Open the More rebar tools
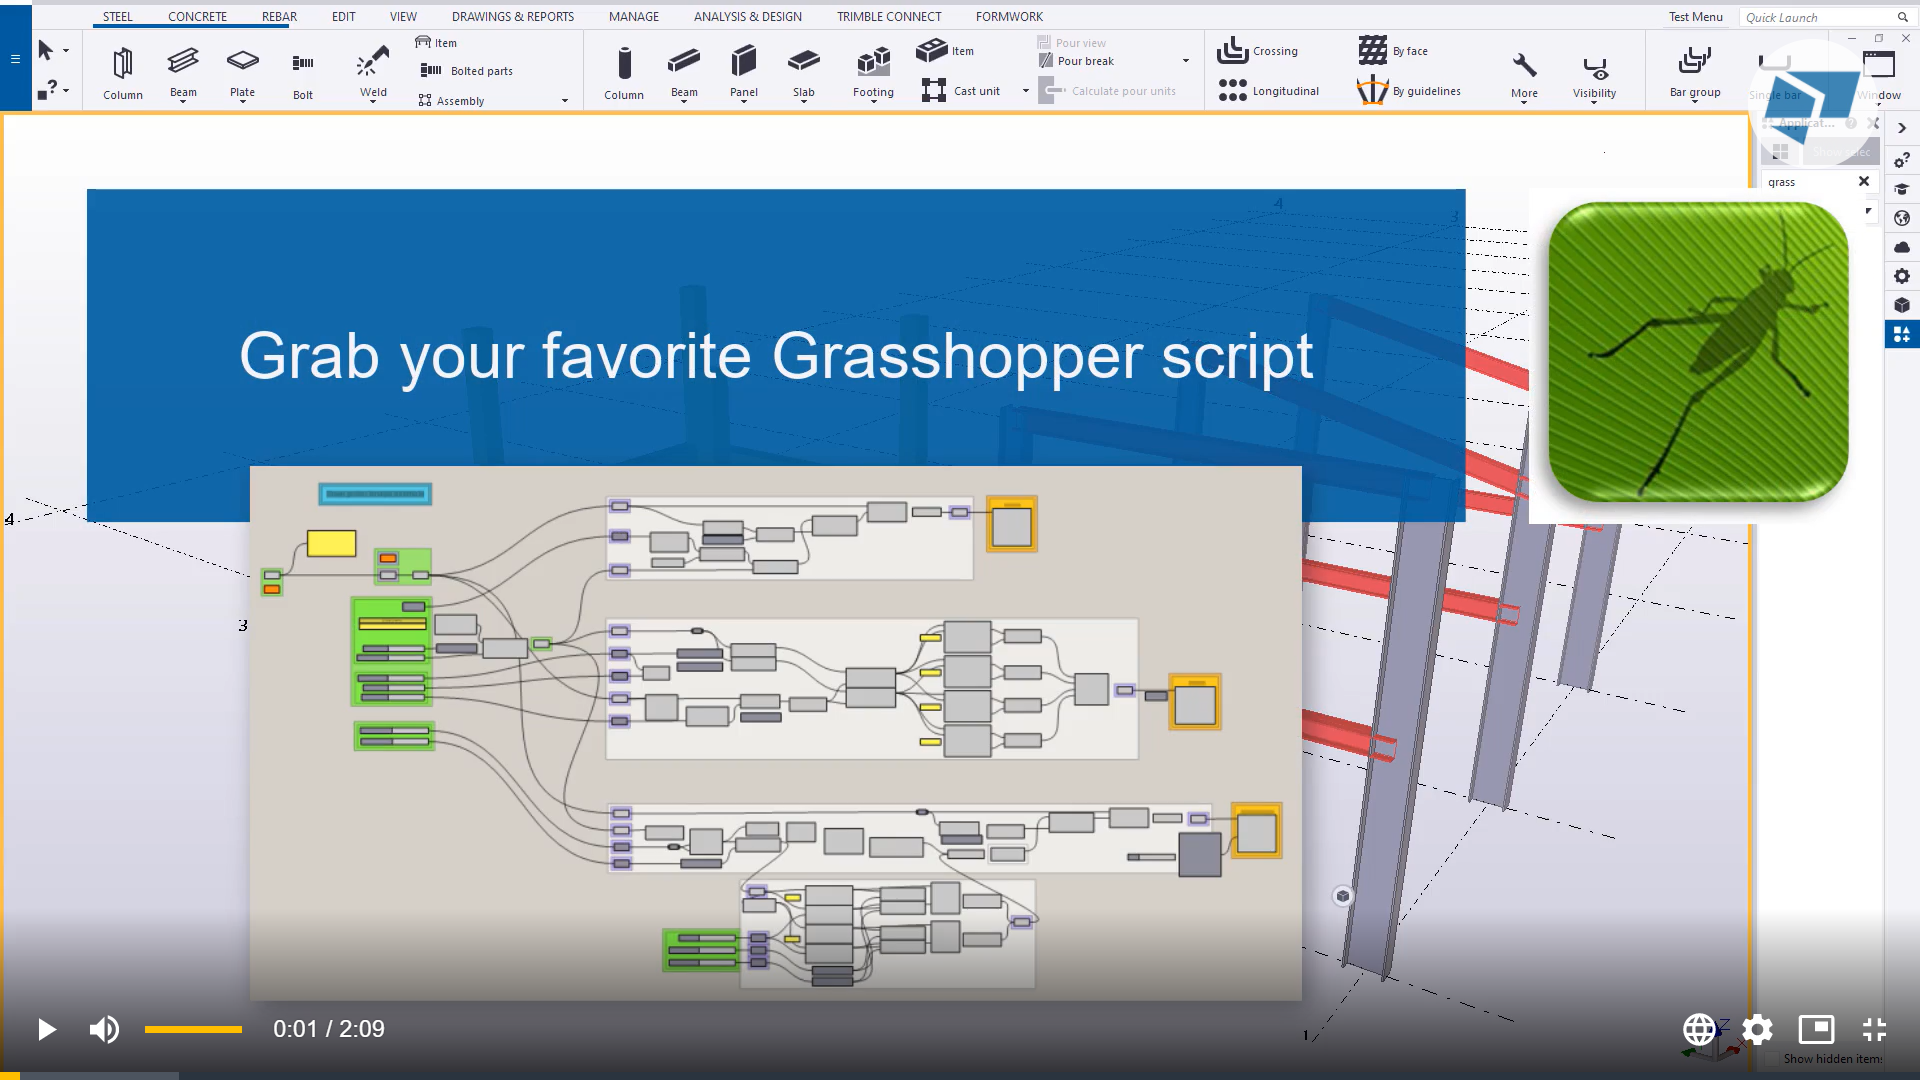Screen dimensions: 1920x1080 (1524, 75)
